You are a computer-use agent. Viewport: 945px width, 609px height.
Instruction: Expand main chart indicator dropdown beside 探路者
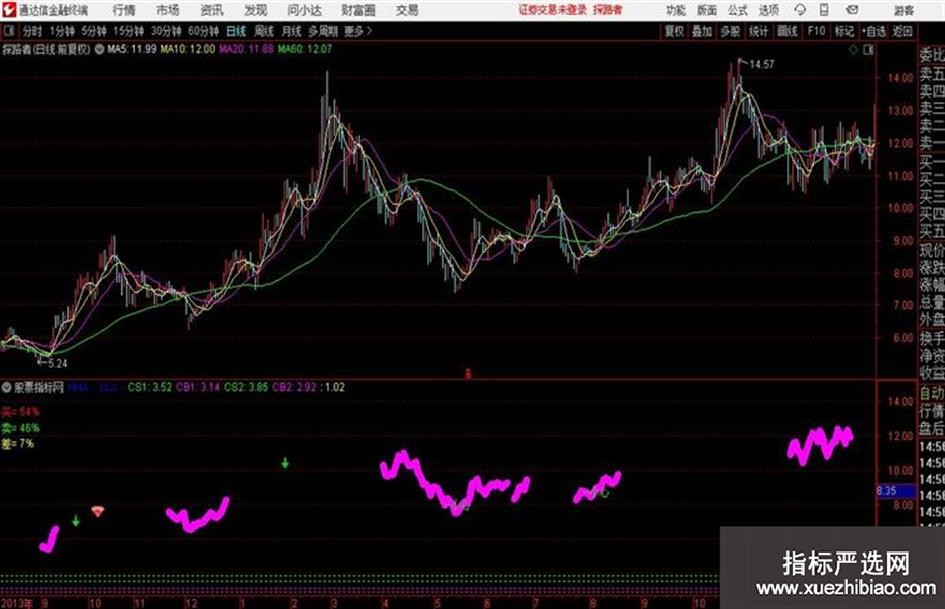tap(99, 49)
